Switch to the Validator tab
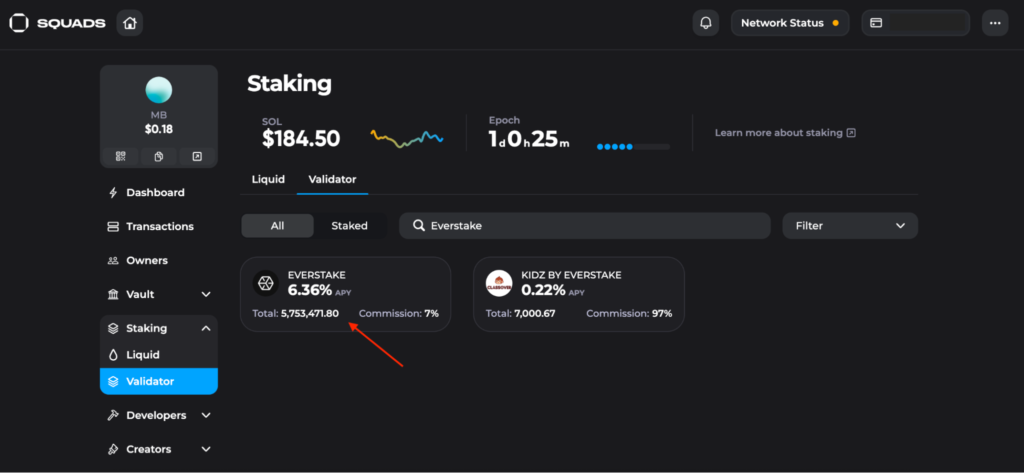1024x473 pixels. [x=332, y=179]
